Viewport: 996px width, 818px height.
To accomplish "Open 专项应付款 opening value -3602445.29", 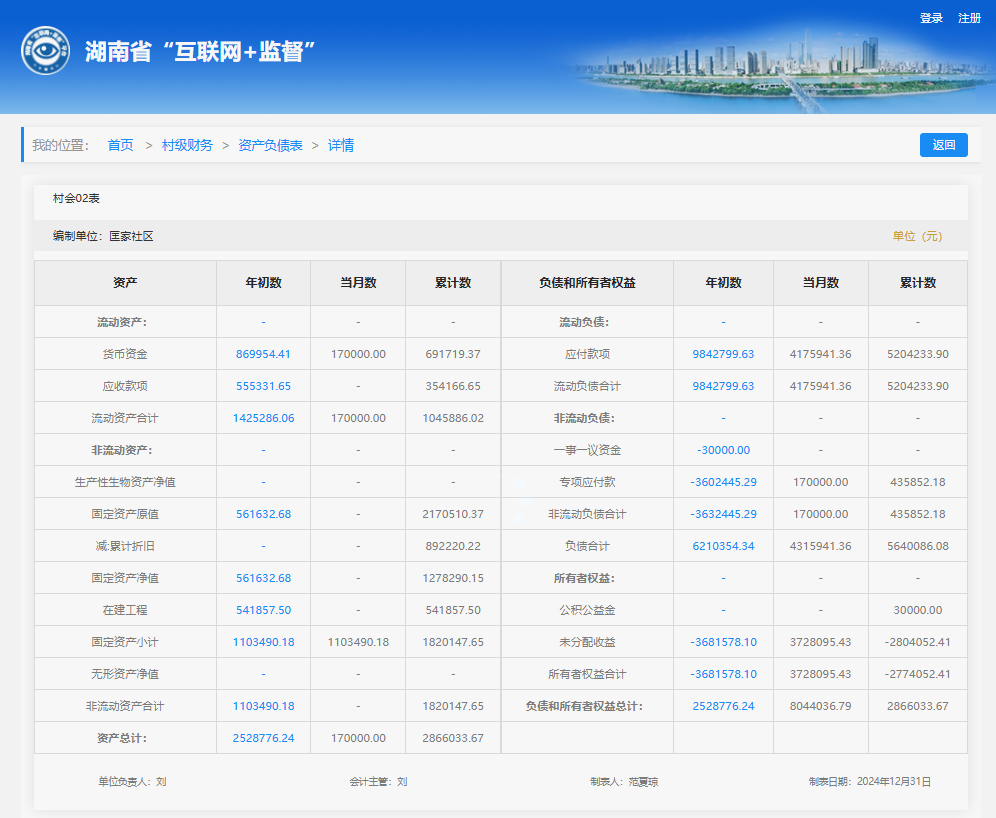I will tap(723, 482).
